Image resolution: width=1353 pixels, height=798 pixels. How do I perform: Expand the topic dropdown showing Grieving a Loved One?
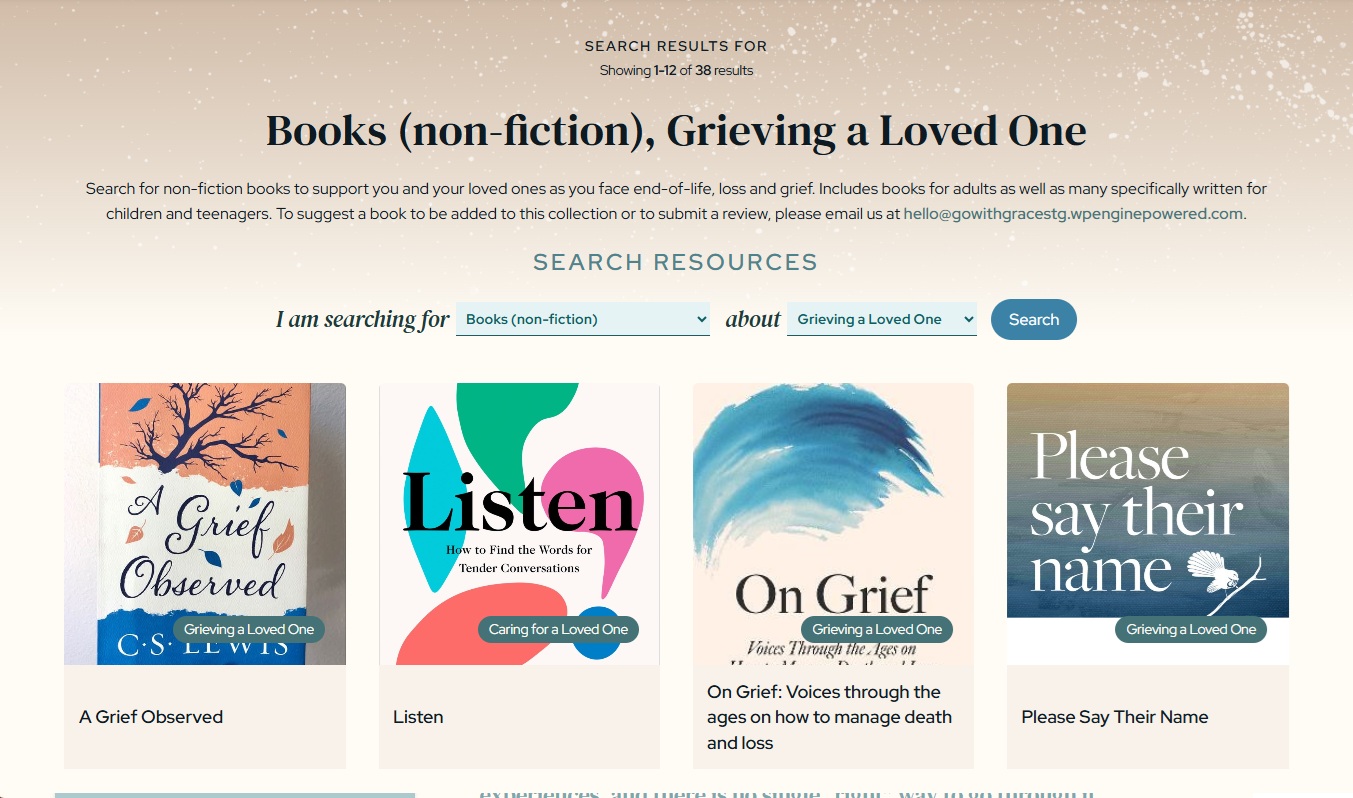click(882, 319)
